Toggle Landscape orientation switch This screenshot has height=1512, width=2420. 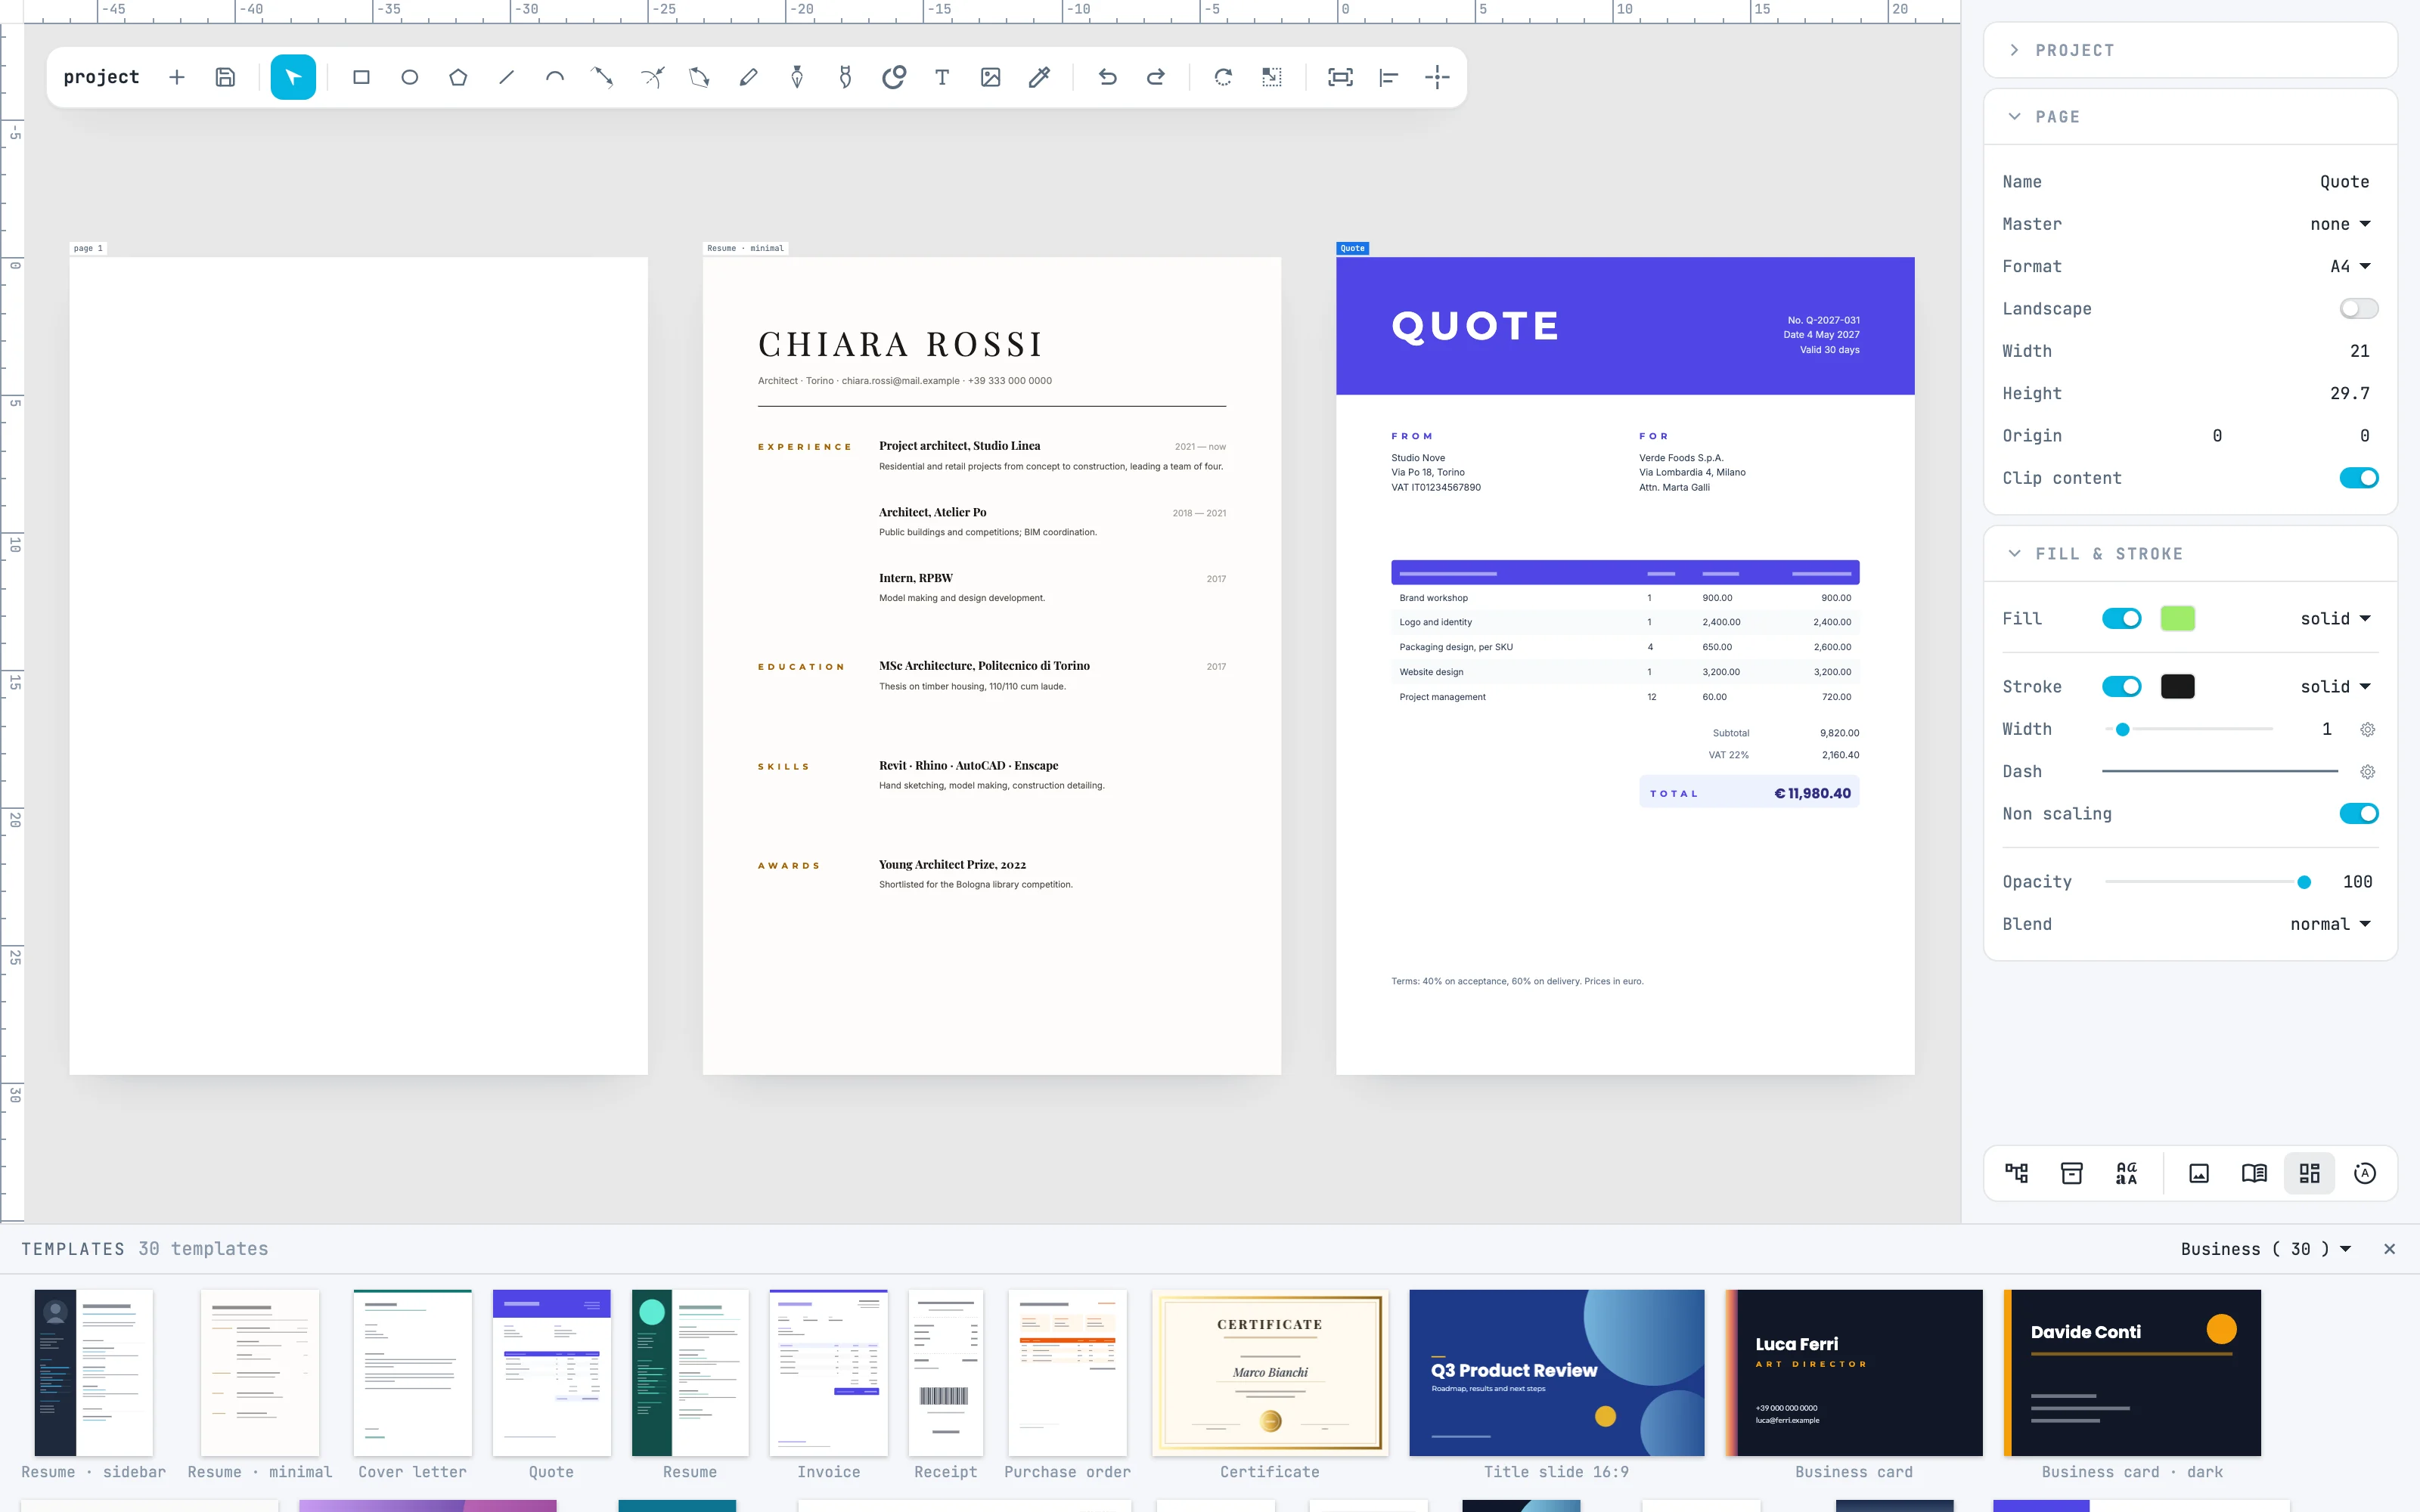coord(2358,309)
